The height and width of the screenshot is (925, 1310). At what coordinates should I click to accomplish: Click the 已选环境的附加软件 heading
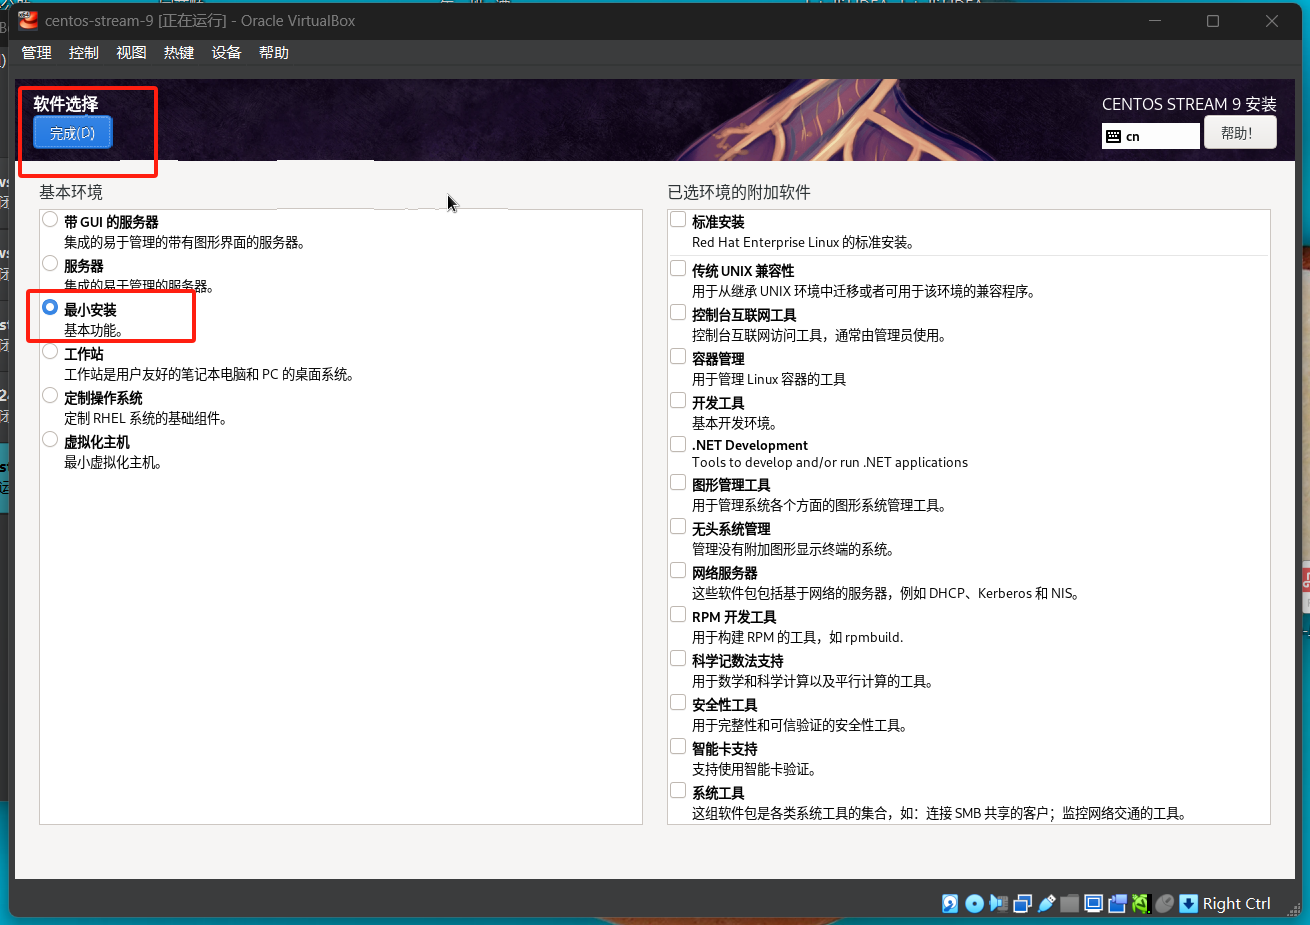point(739,192)
